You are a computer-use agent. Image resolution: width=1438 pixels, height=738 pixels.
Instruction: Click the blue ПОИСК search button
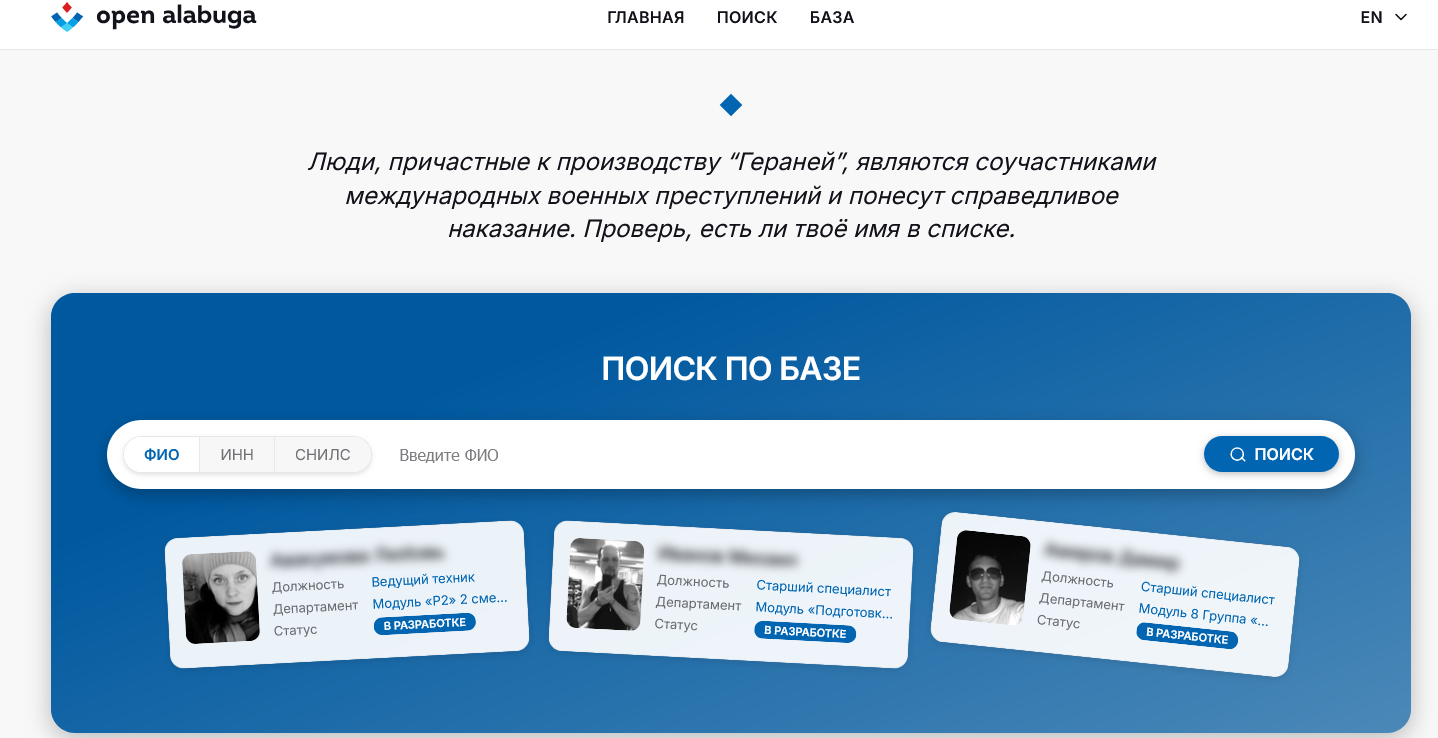(1271, 454)
